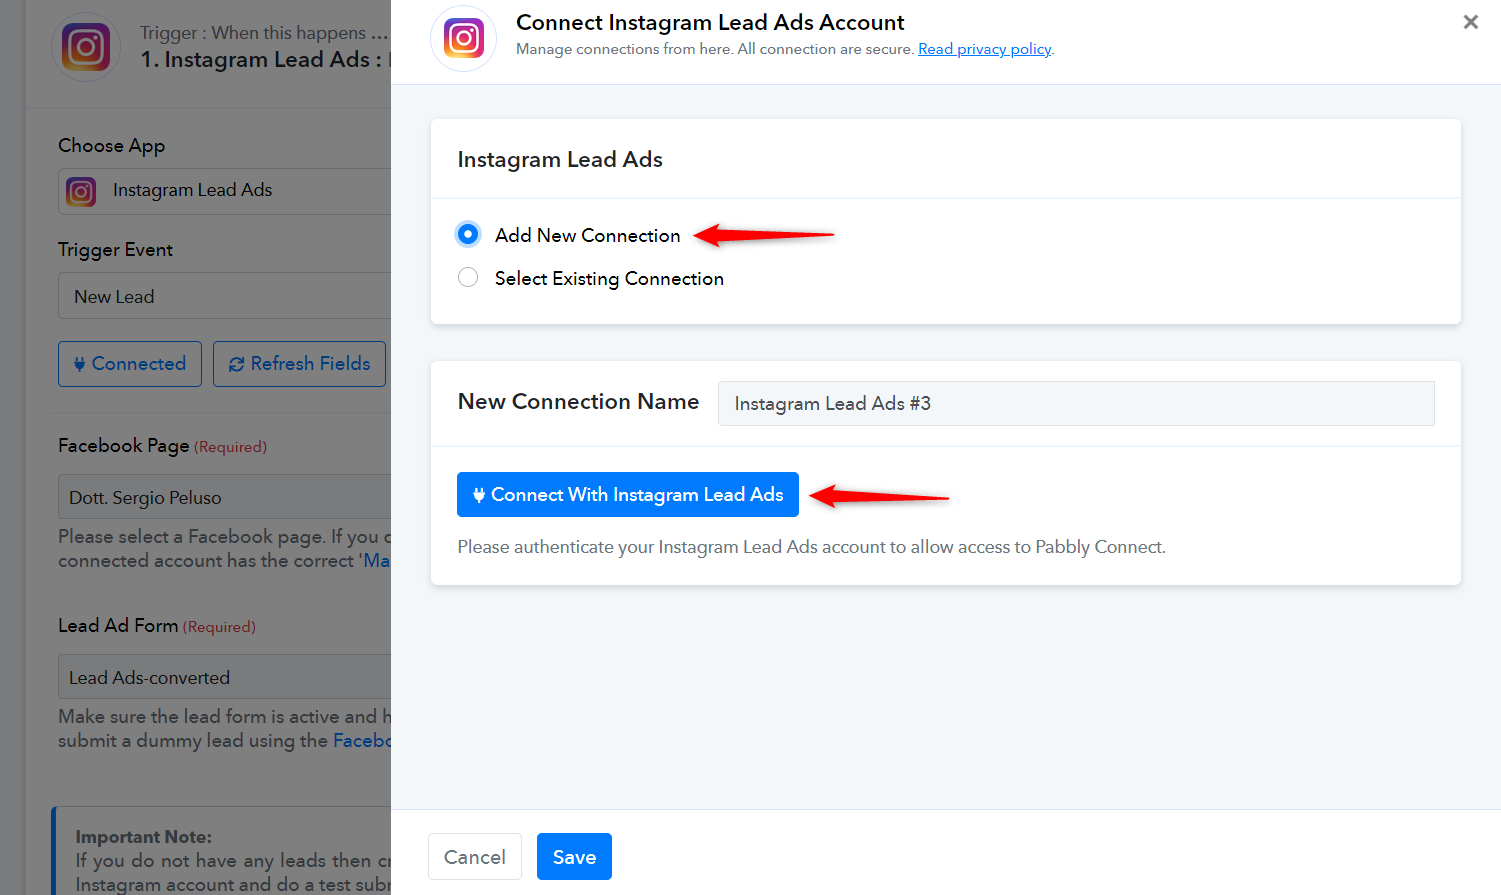
Task: Expand the Facebook Page dropdown
Action: pos(225,497)
